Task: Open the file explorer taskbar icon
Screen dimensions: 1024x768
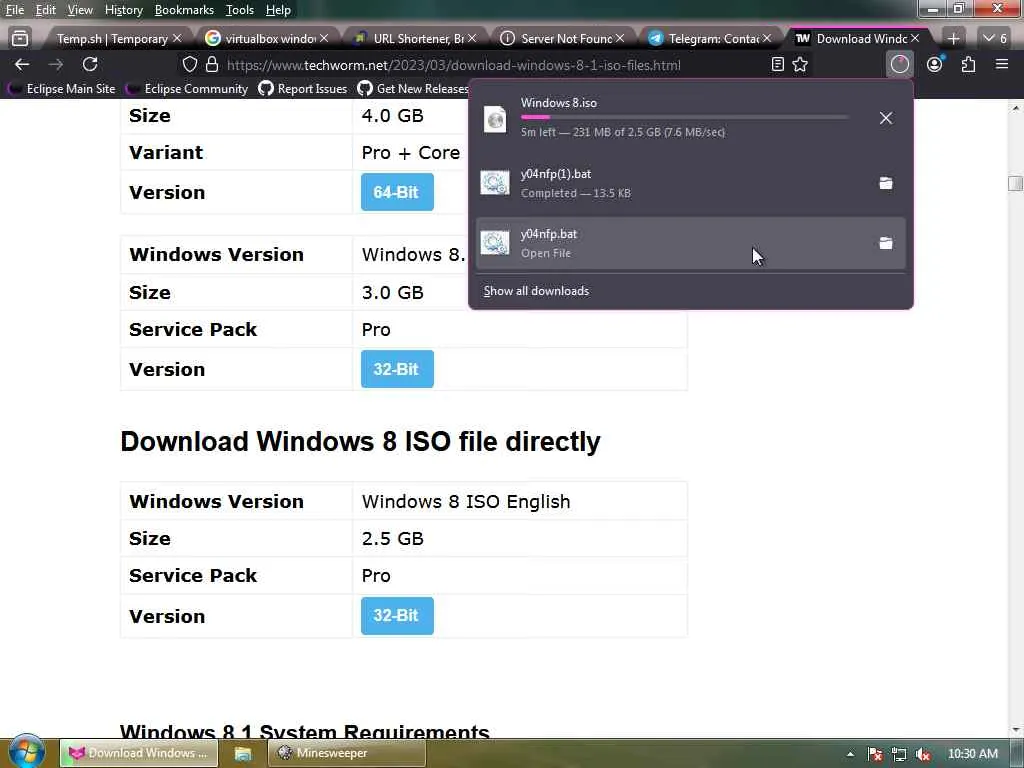Action: coord(243,754)
